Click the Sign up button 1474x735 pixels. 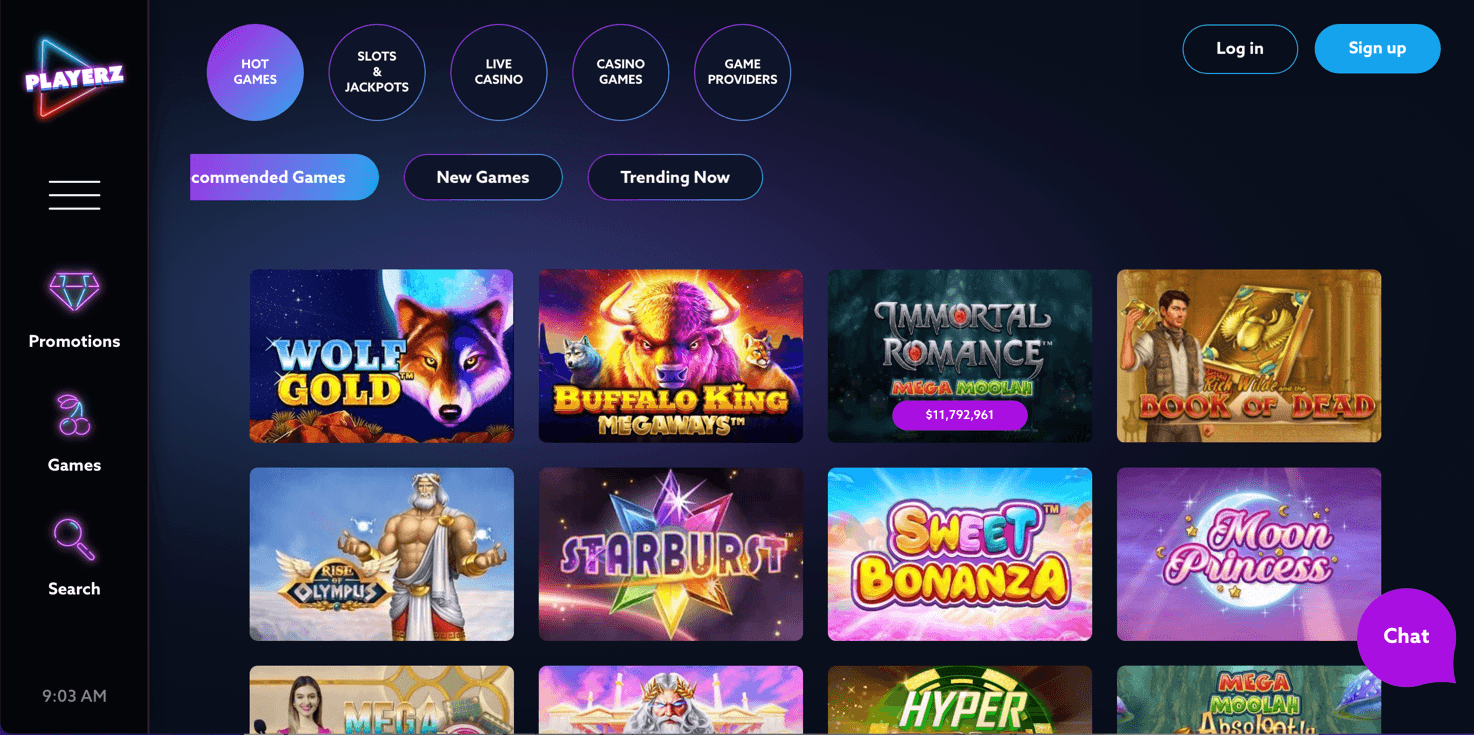[x=1377, y=49]
